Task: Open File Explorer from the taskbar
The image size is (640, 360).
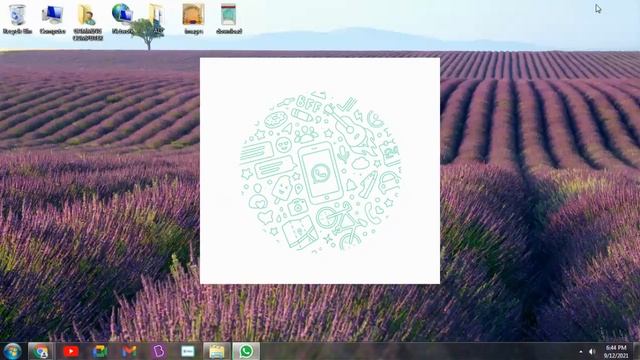Action: tap(217, 351)
